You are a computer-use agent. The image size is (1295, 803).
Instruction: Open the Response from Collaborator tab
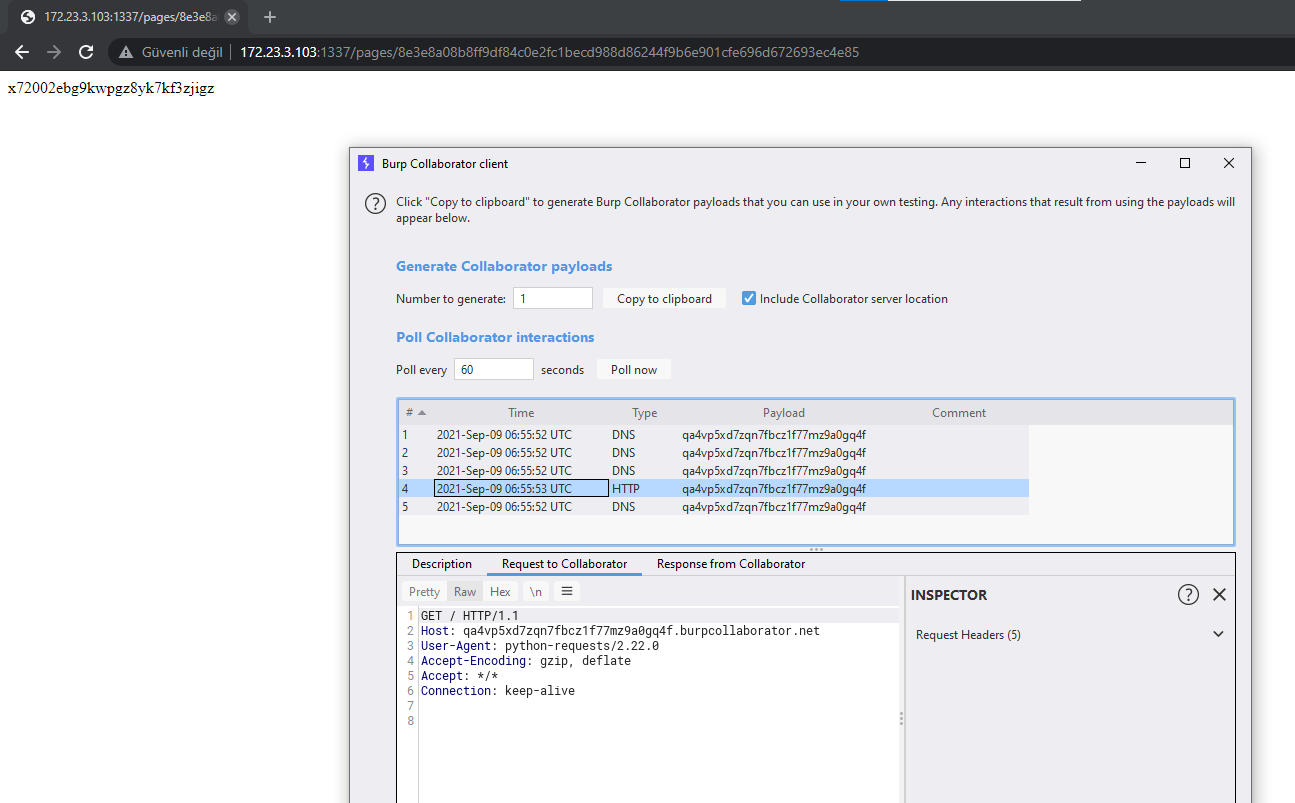[x=731, y=564]
